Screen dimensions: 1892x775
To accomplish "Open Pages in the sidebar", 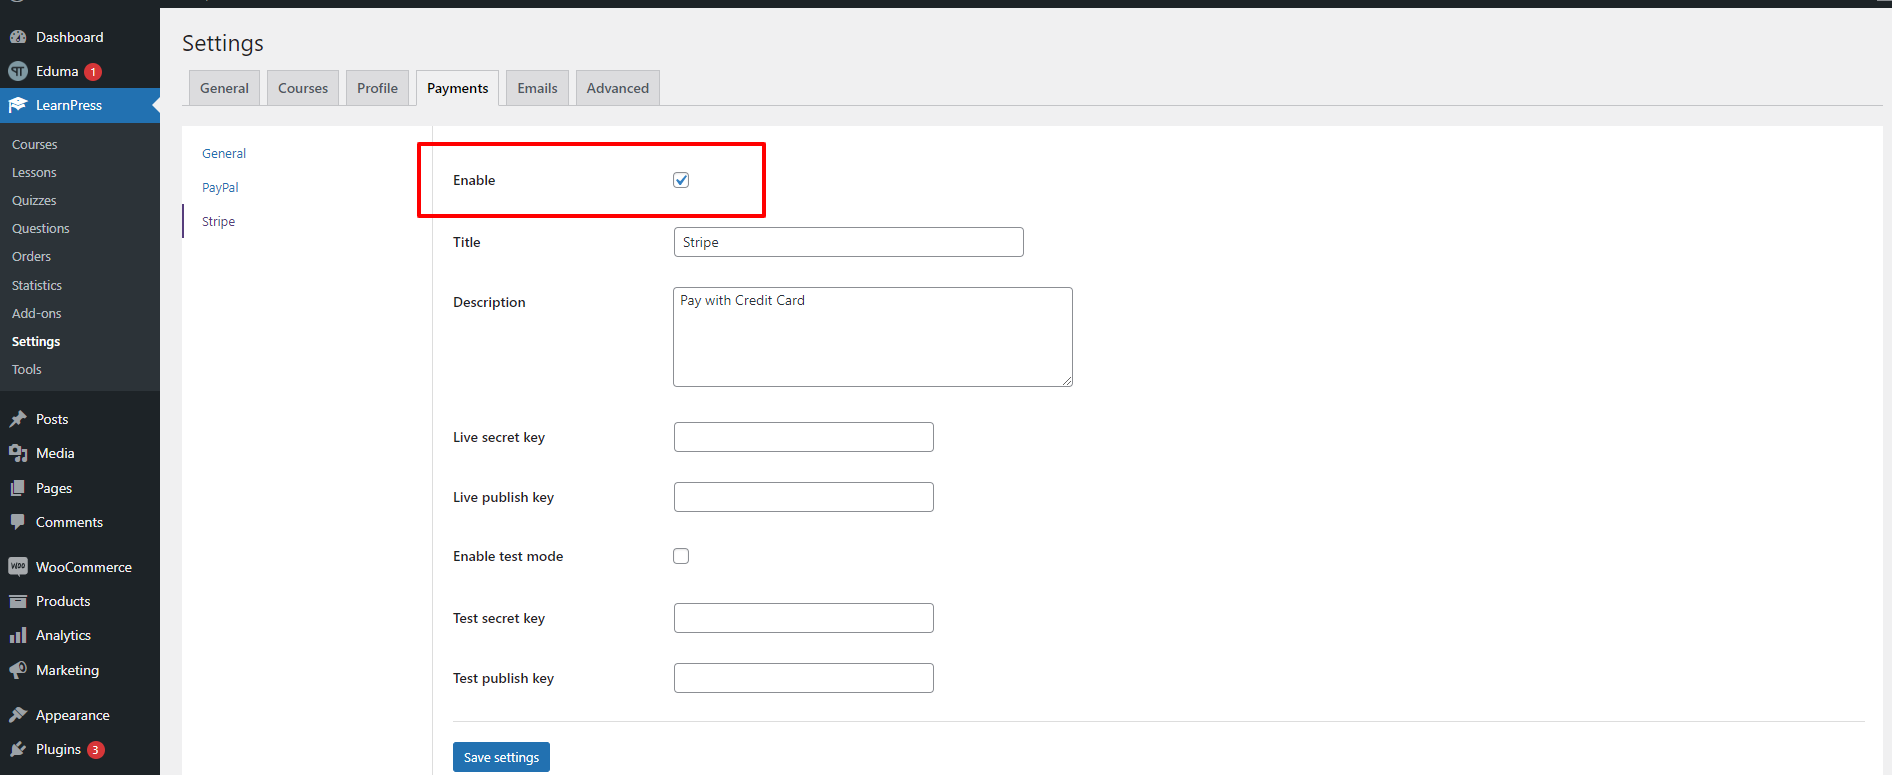I will pyautogui.click(x=80, y=488).
